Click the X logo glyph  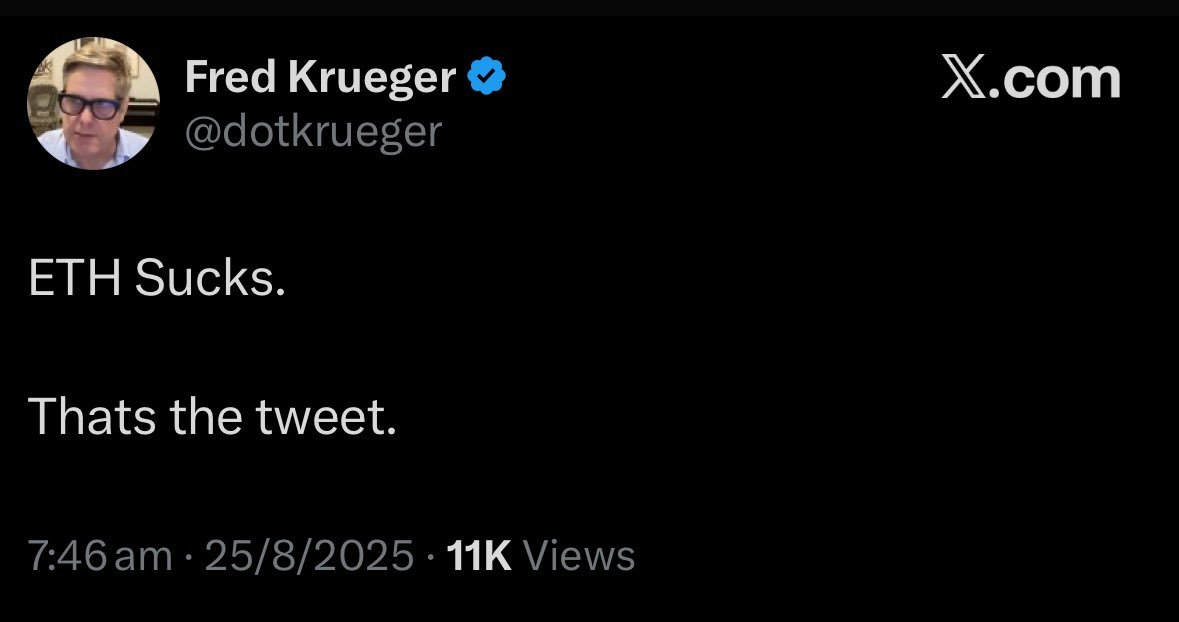(x=963, y=78)
